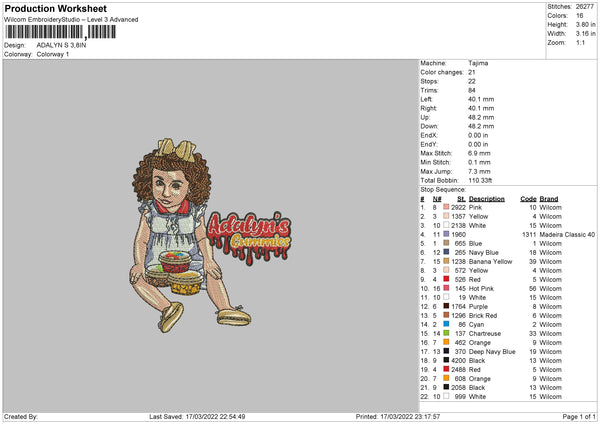
Task: Select the Black swatch in stop 21
Action: click(446, 387)
